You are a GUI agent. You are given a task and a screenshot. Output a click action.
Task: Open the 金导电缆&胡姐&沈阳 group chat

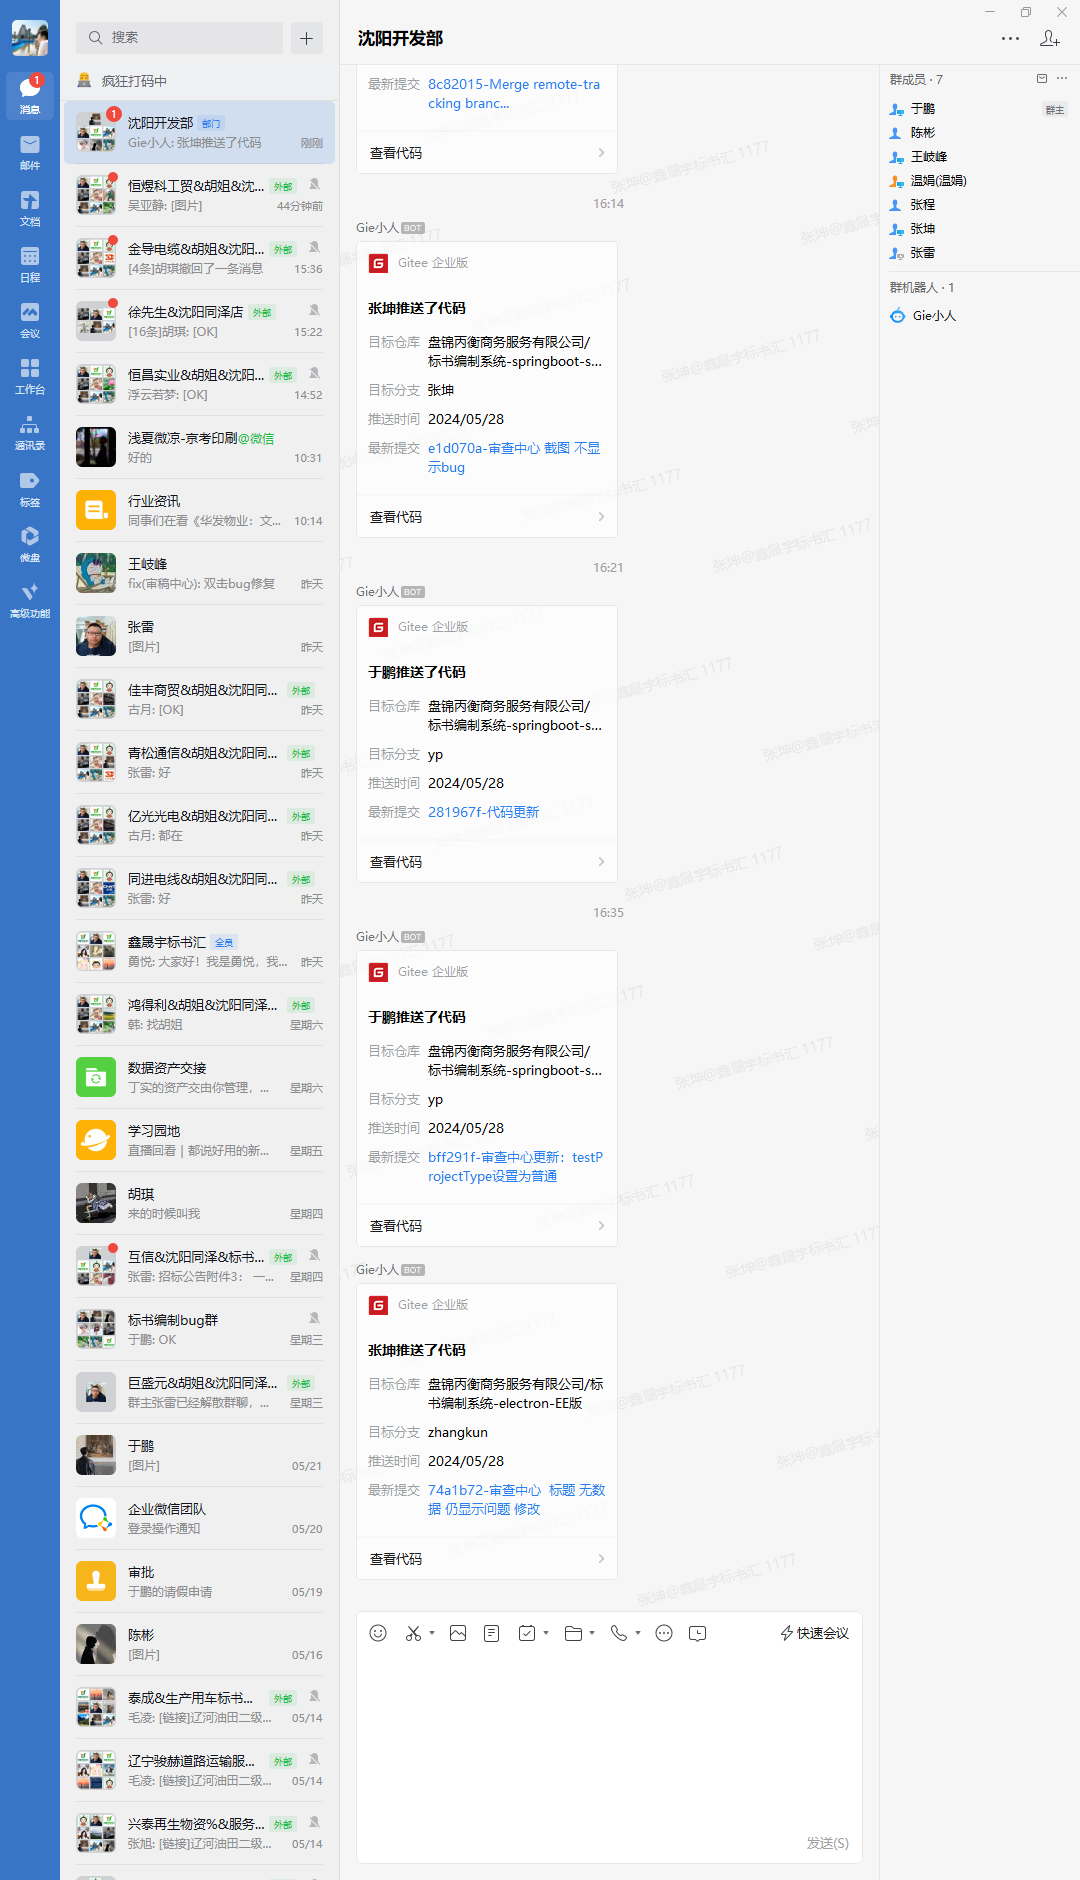pyautogui.click(x=200, y=258)
